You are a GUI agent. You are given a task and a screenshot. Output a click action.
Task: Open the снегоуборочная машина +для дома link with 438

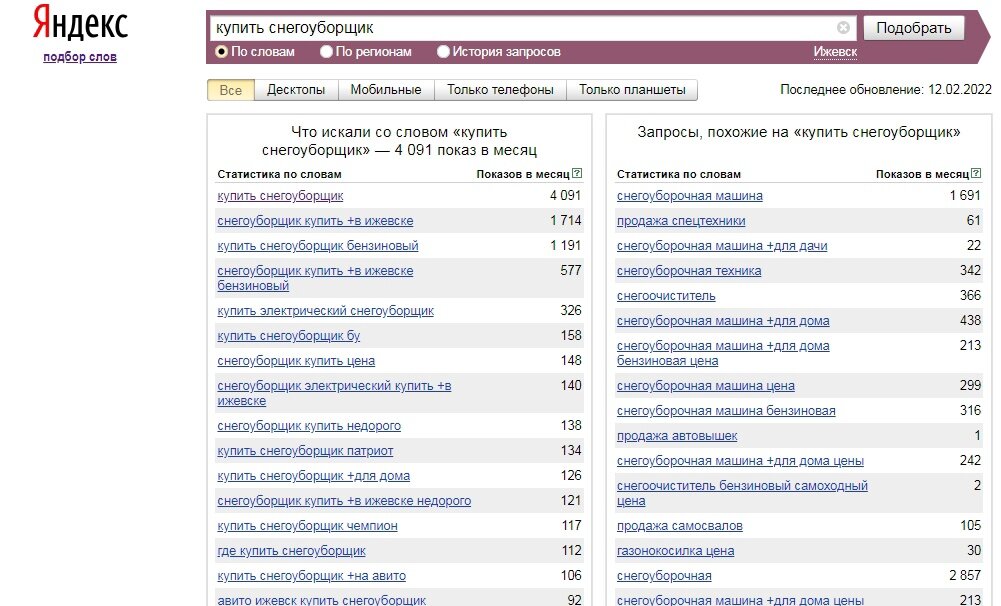pos(723,321)
